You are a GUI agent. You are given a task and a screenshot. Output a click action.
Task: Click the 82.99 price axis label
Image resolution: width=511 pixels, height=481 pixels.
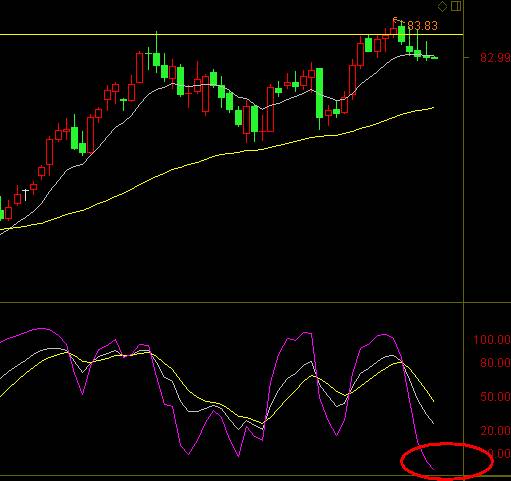[495, 58]
